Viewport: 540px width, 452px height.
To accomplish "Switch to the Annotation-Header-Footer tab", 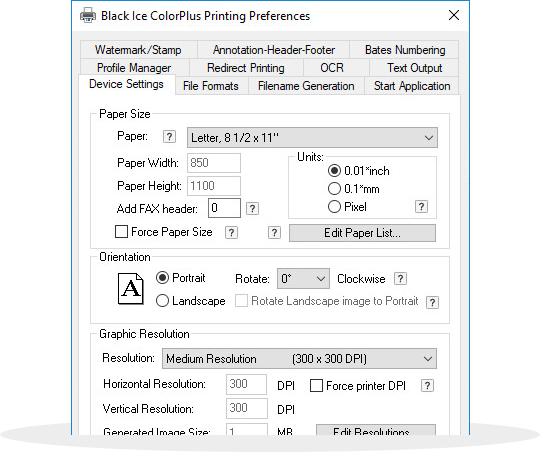I will (273, 50).
